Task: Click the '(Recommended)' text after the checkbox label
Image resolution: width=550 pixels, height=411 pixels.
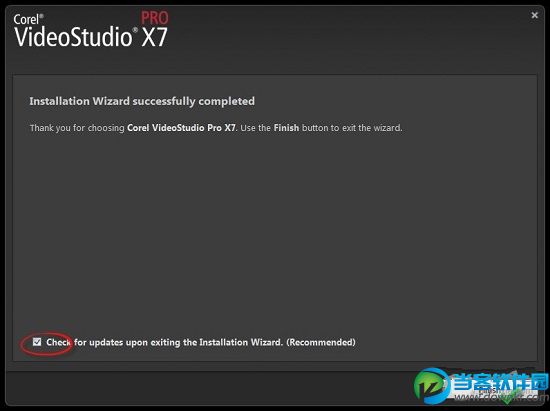Action: (321, 342)
